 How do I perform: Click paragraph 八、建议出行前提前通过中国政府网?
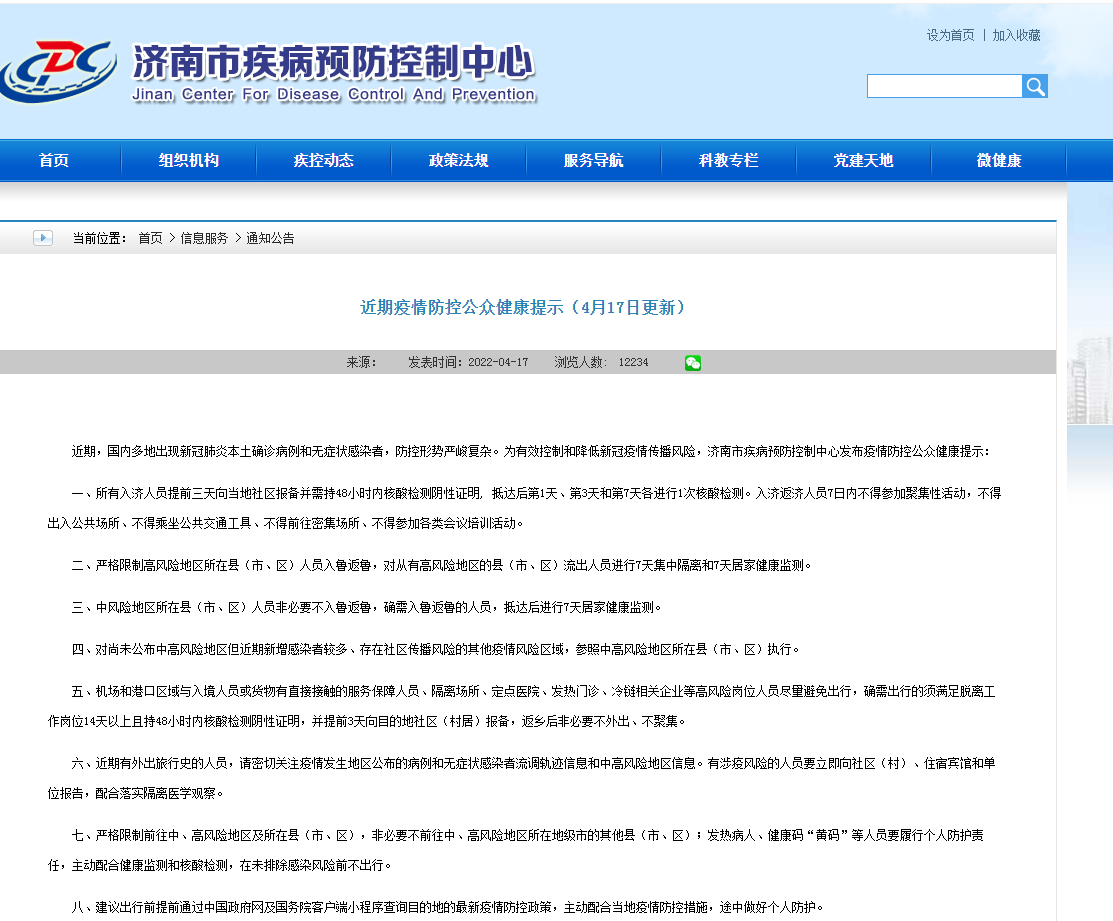point(447,908)
